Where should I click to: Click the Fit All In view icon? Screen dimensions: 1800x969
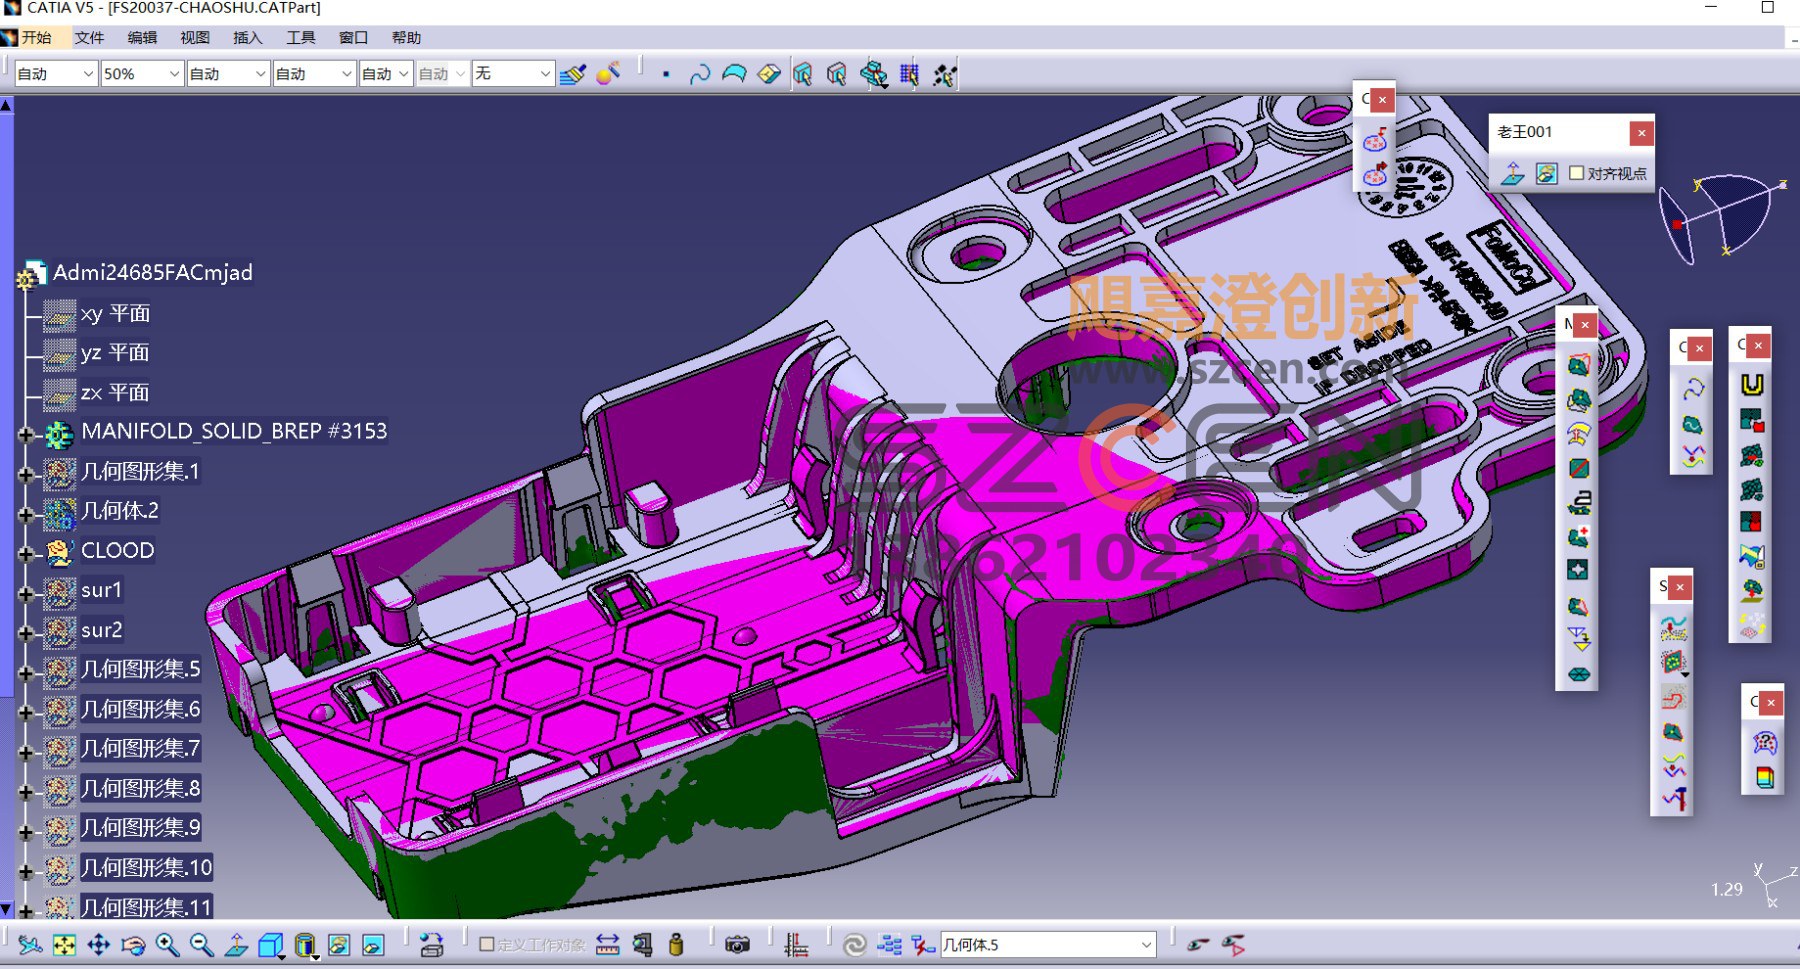65,944
